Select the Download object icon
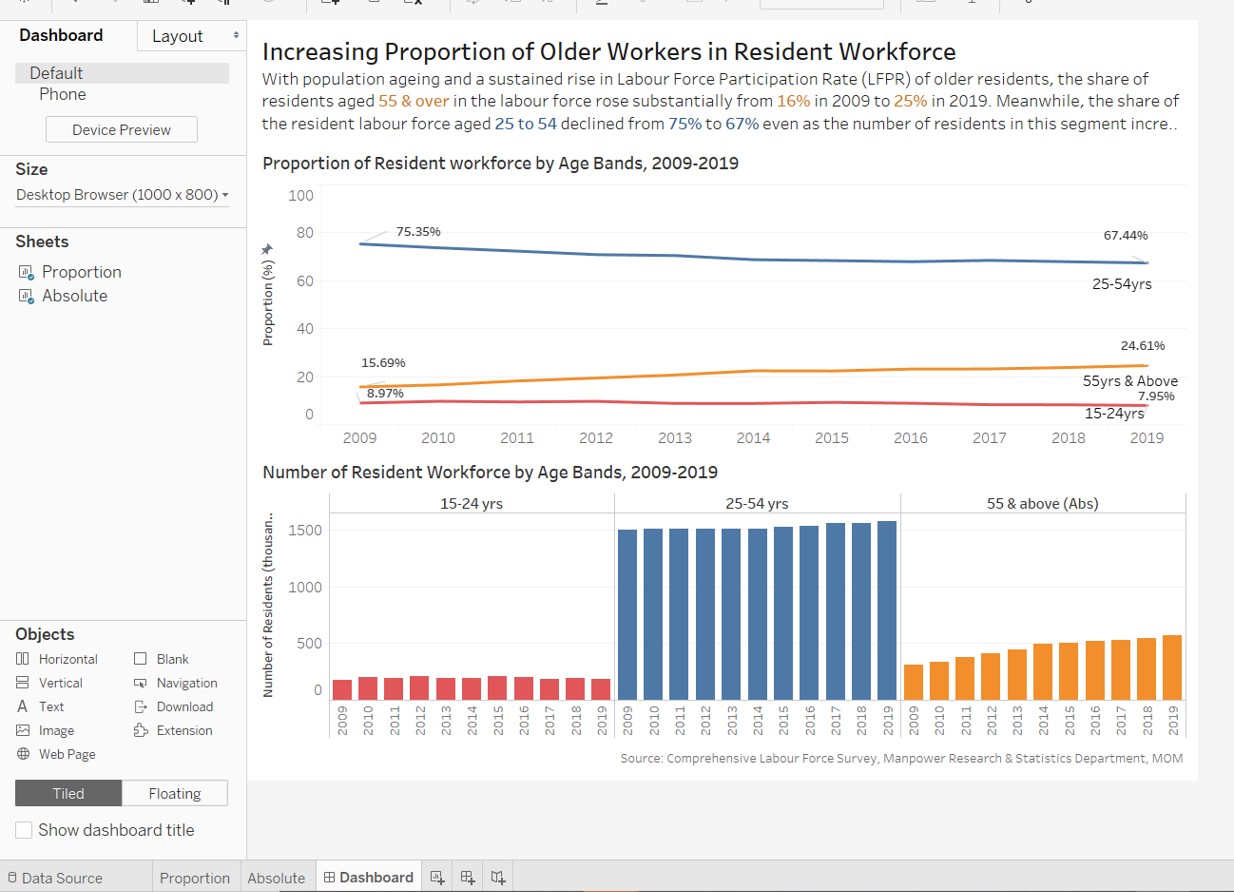 (141, 707)
